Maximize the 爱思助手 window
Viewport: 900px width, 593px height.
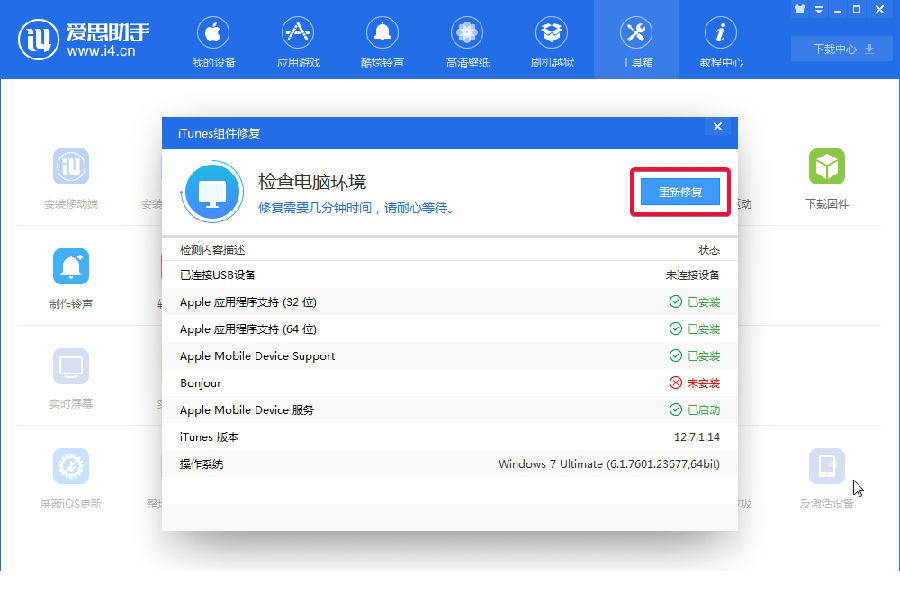[x=856, y=9]
